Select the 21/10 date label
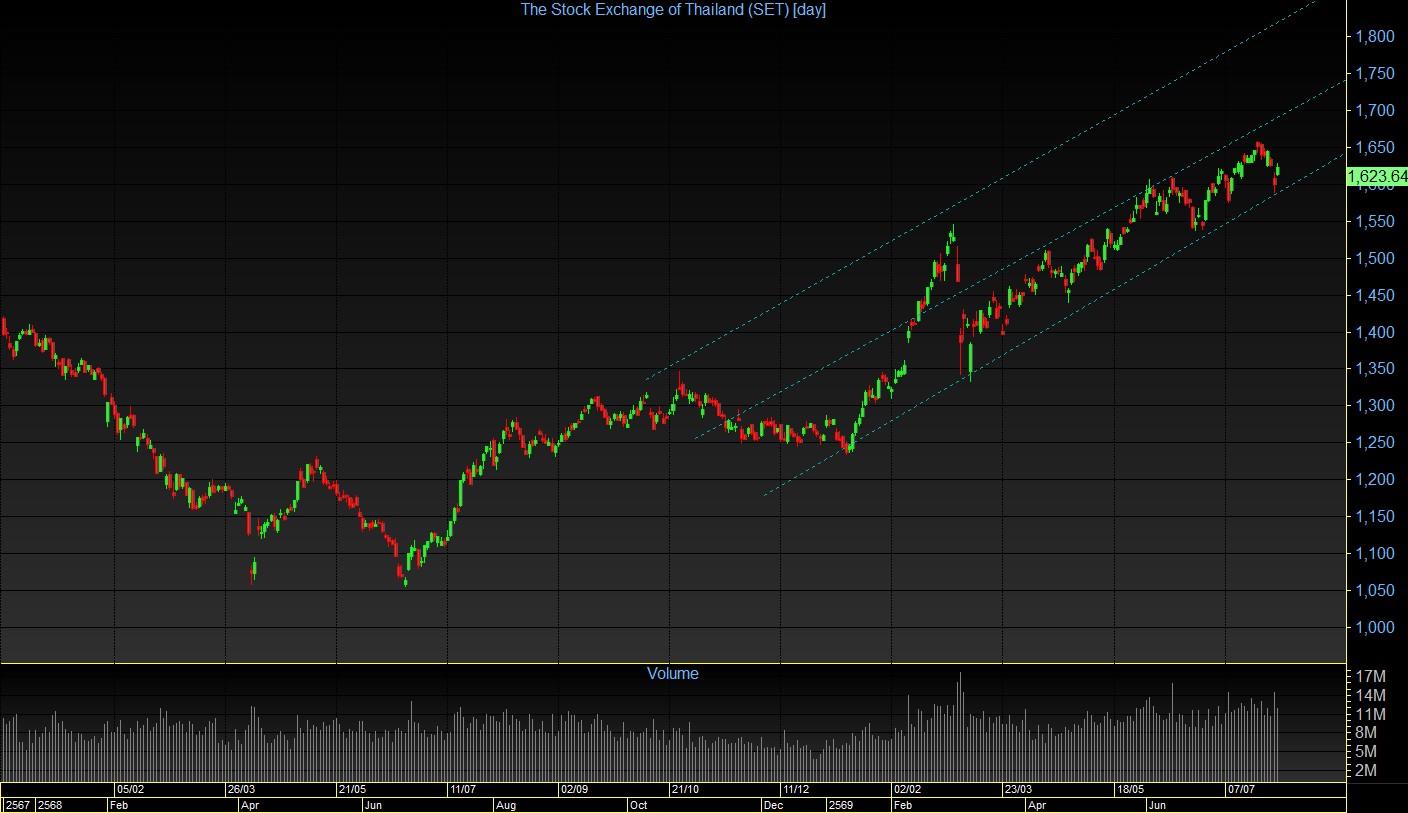 pos(686,790)
